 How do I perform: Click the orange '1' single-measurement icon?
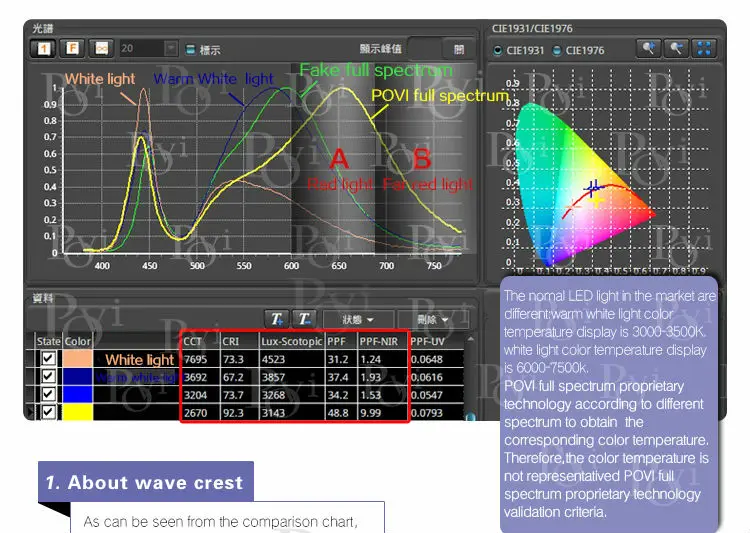click(x=44, y=49)
